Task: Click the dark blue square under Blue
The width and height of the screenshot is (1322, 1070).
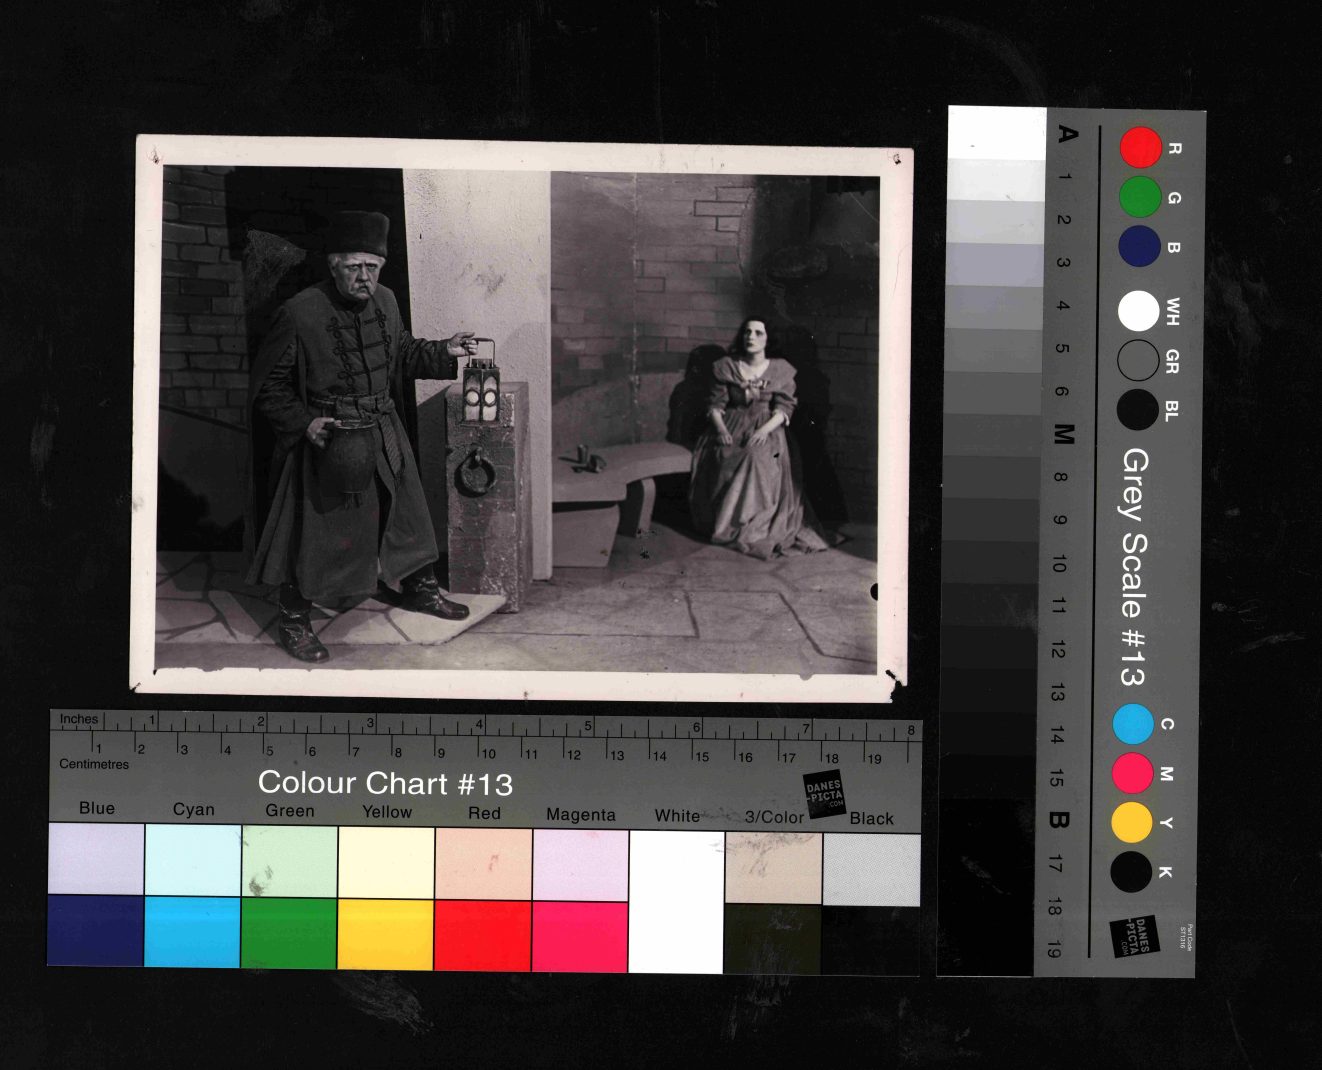Action: coord(96,930)
